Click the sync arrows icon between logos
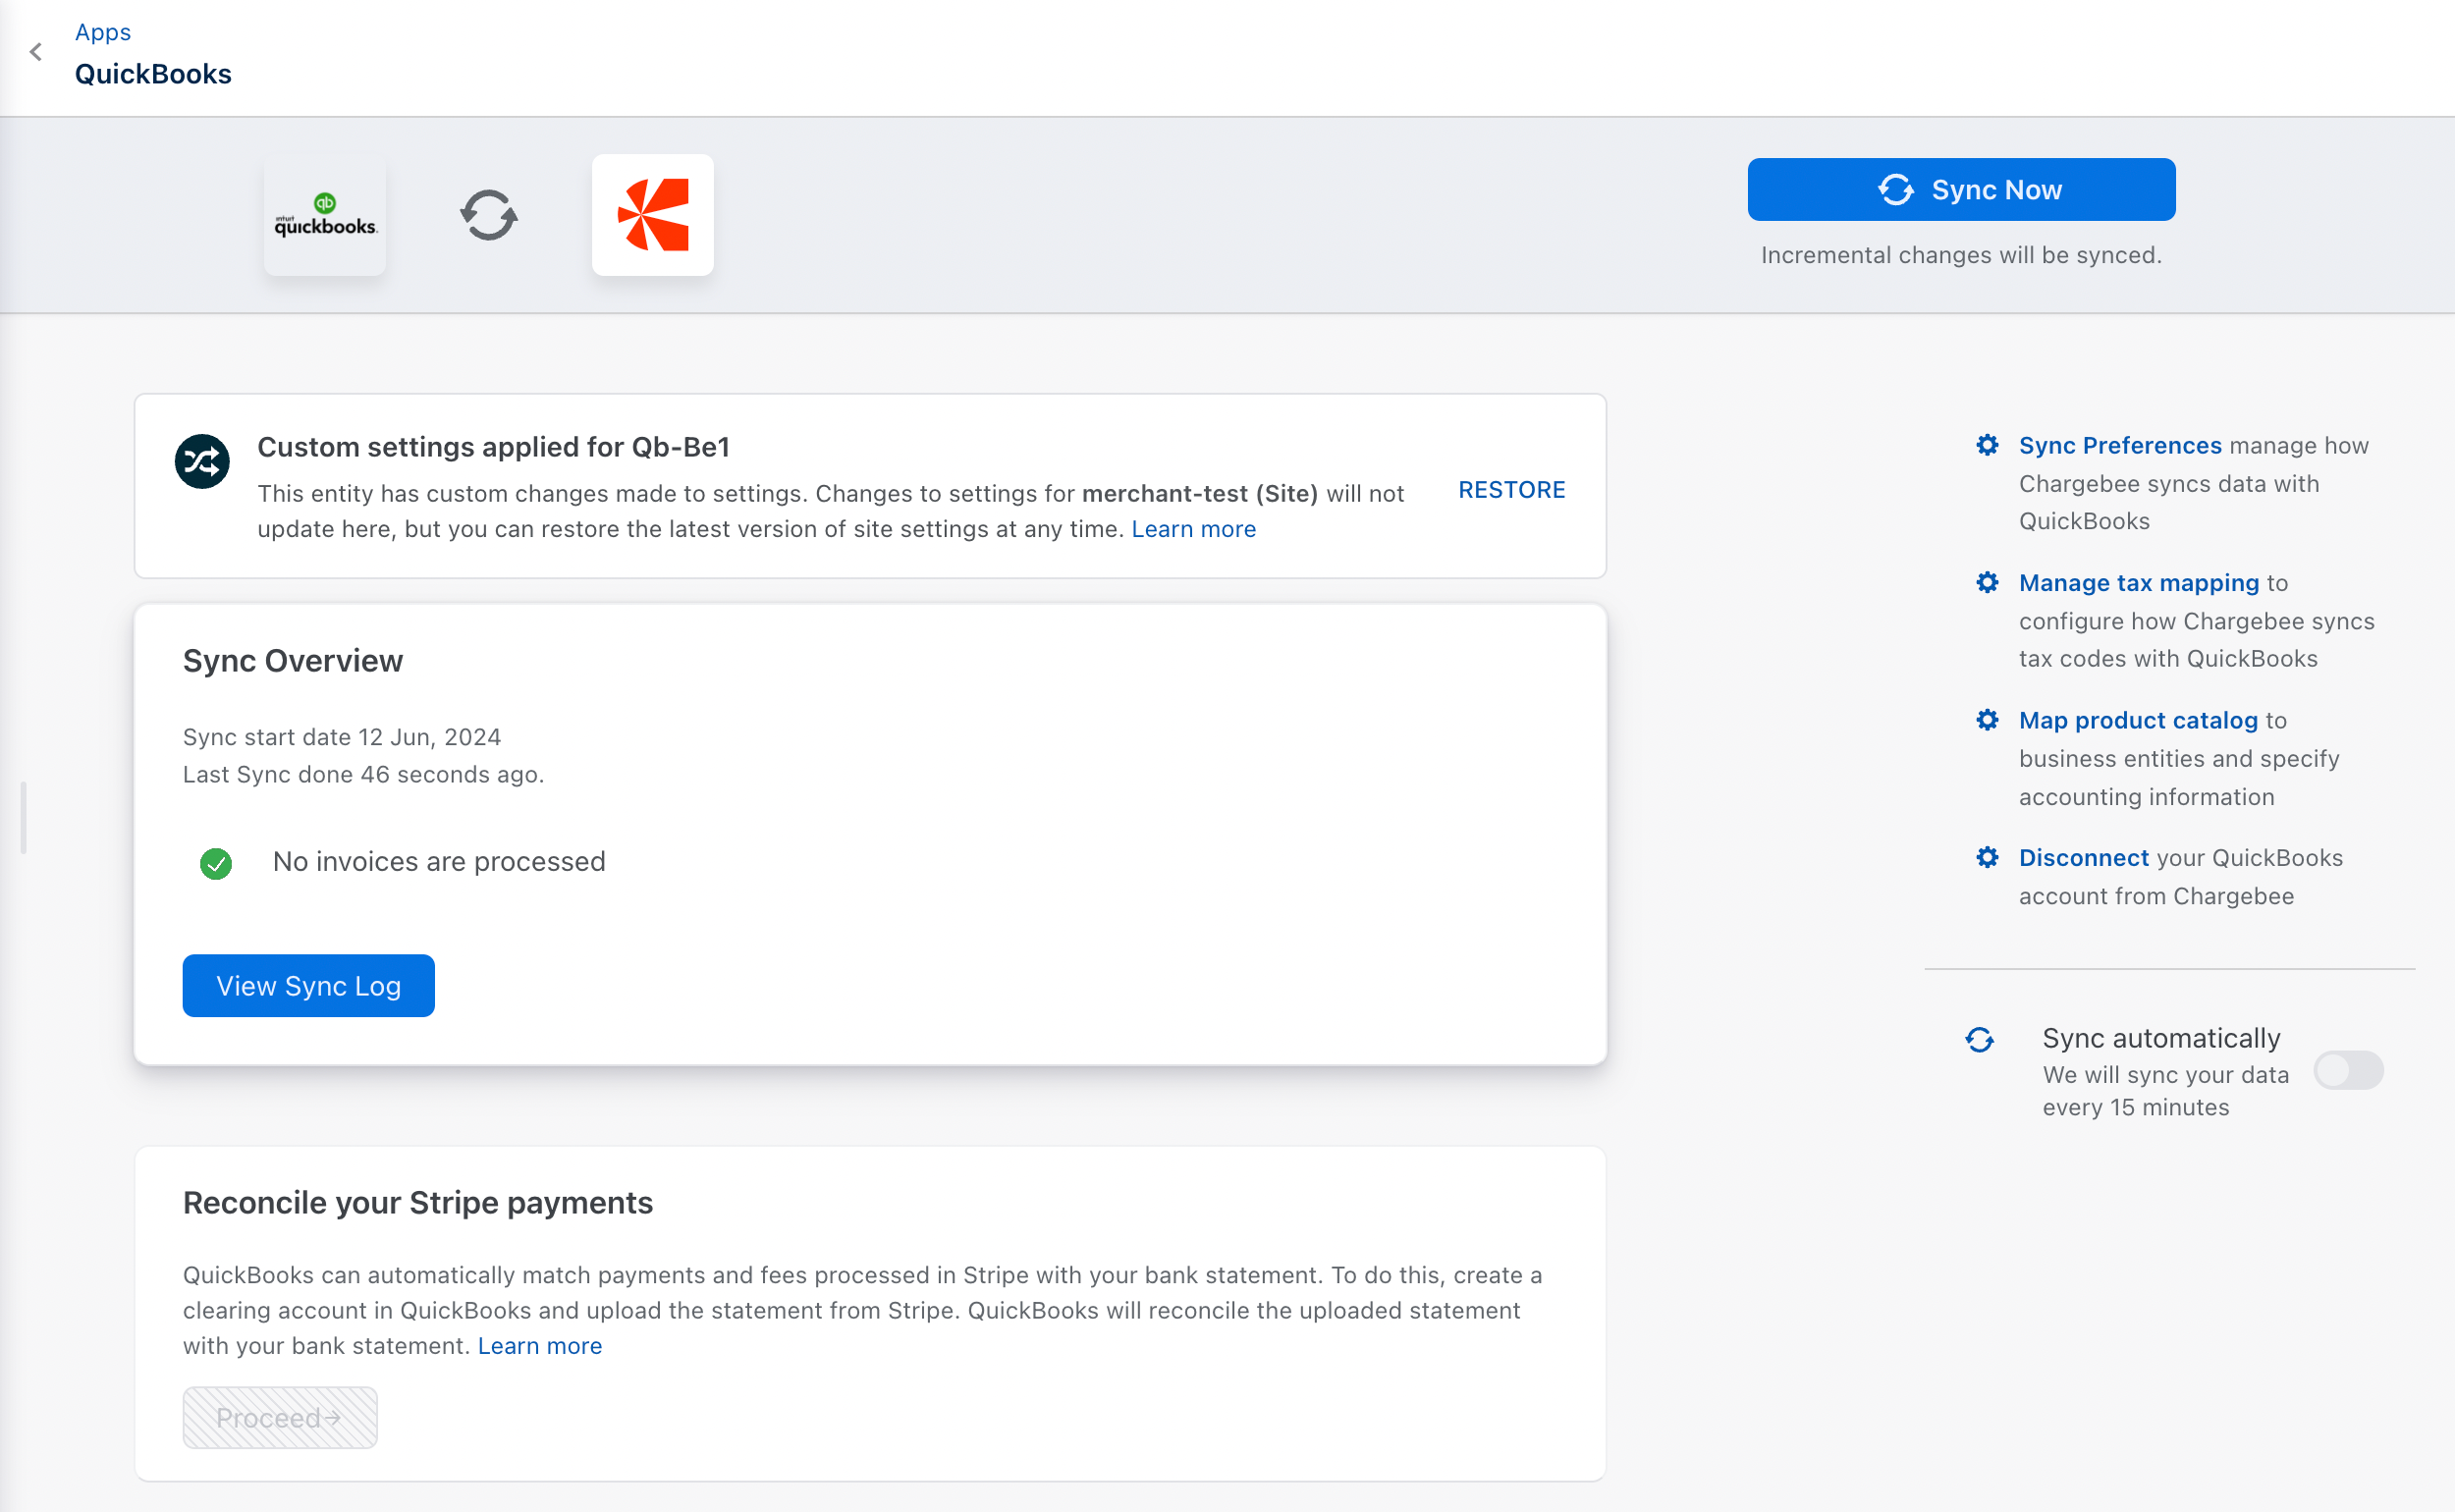Viewport: 2455px width, 1512px height. pyautogui.click(x=488, y=215)
